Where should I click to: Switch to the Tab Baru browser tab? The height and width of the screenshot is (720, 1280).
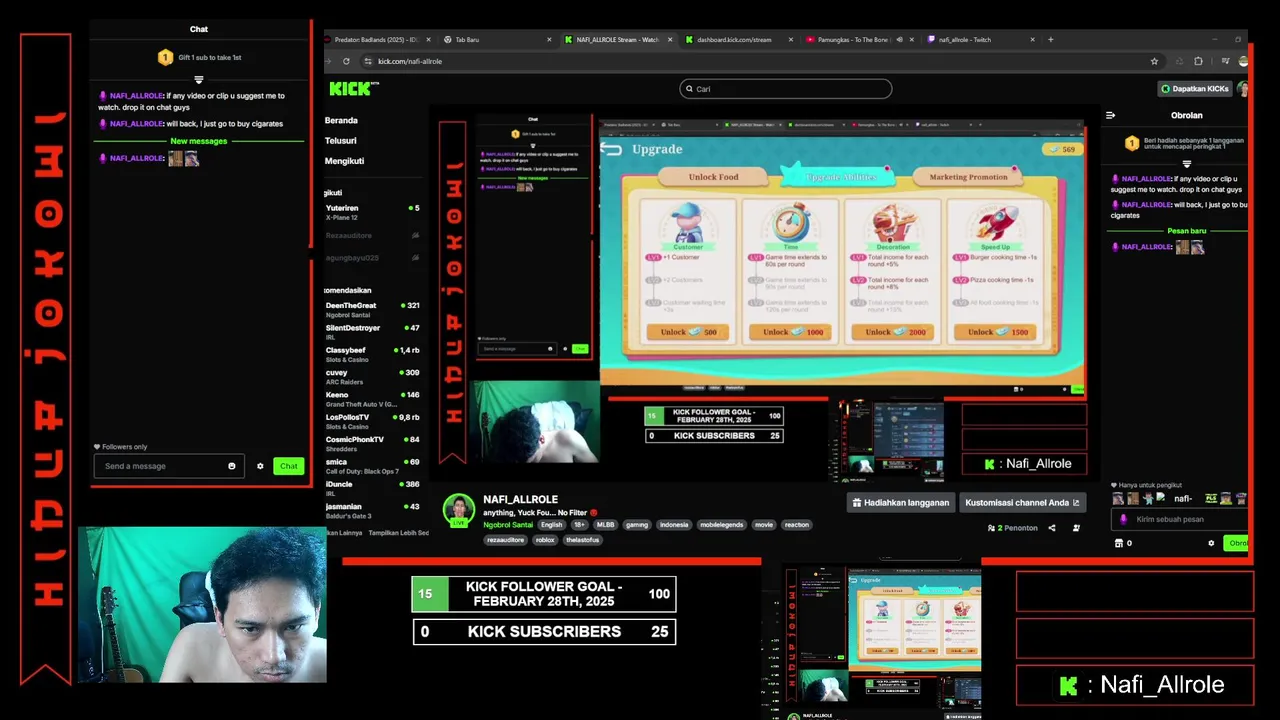497,40
